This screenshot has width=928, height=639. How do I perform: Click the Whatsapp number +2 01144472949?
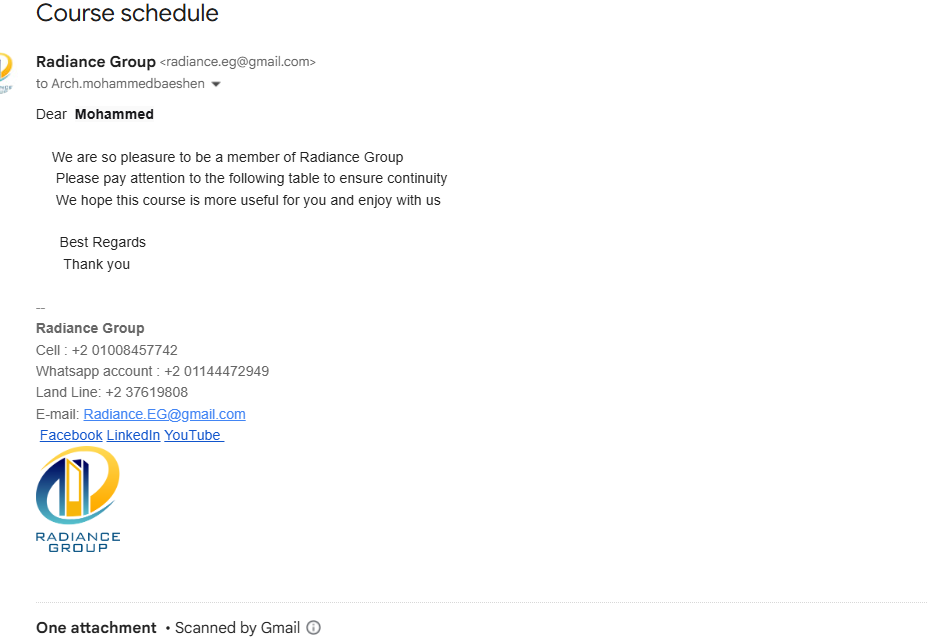[217, 372]
